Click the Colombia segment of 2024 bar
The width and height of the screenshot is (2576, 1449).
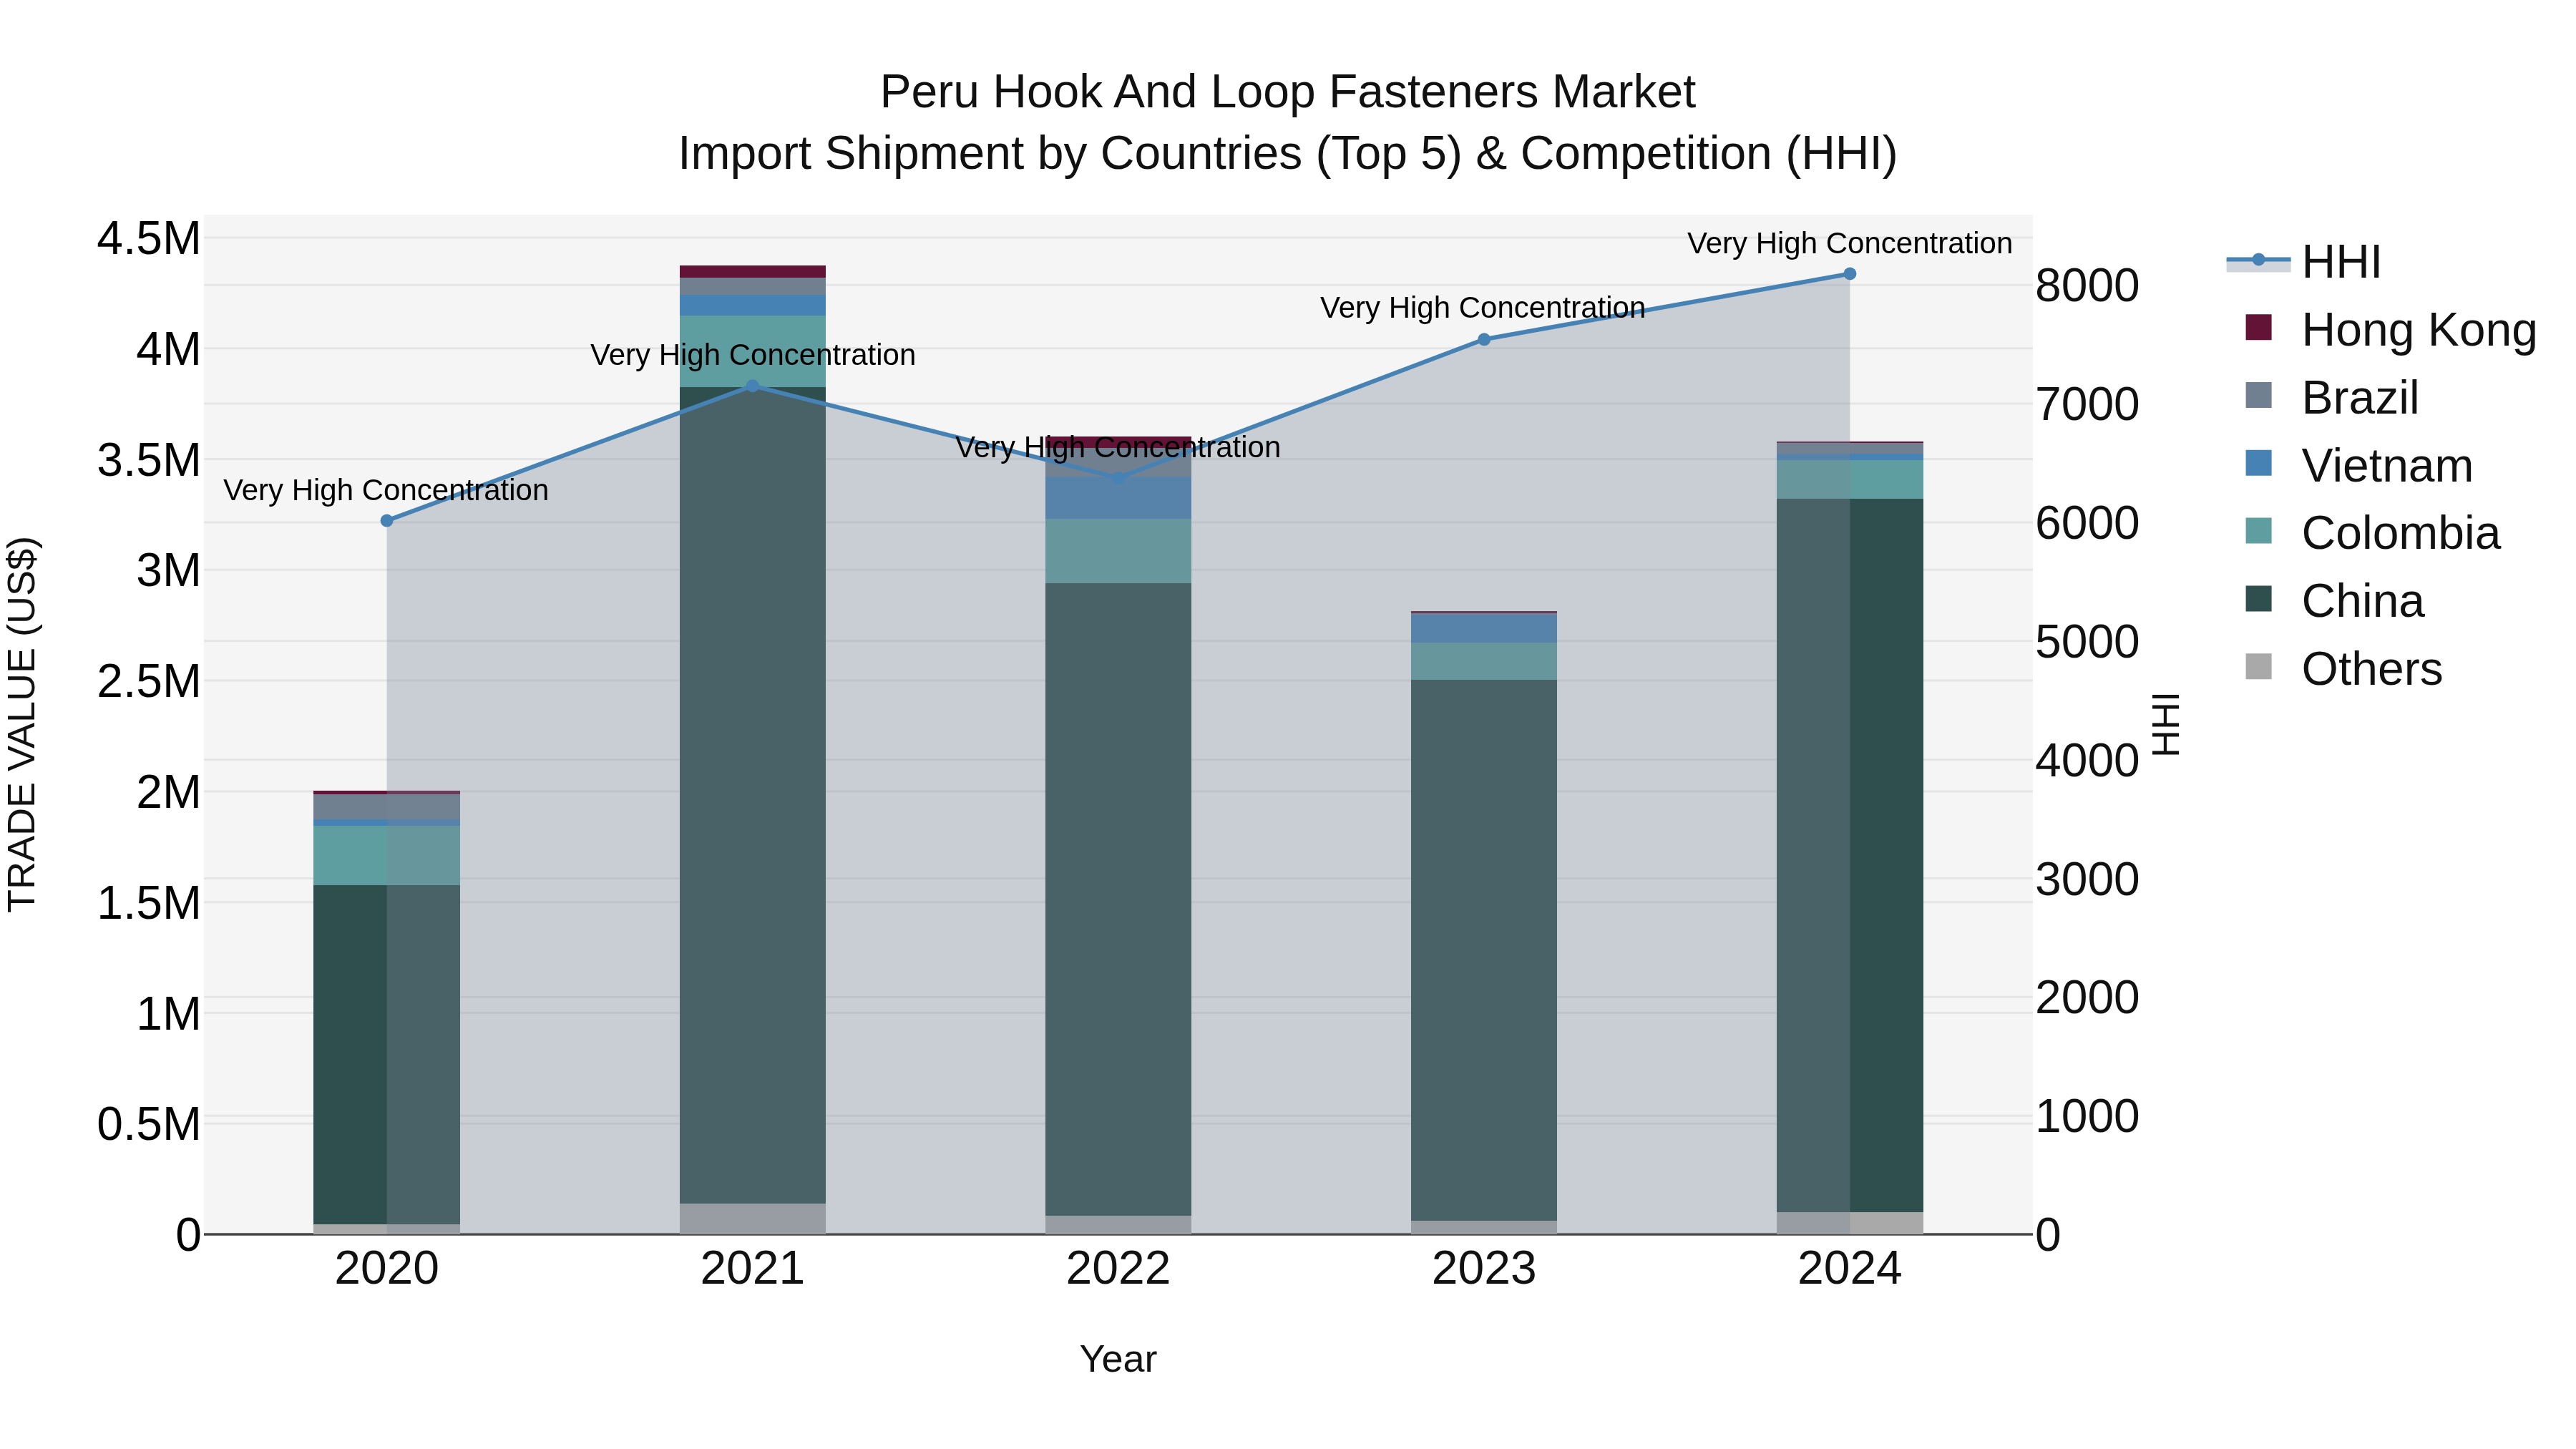1849,479
